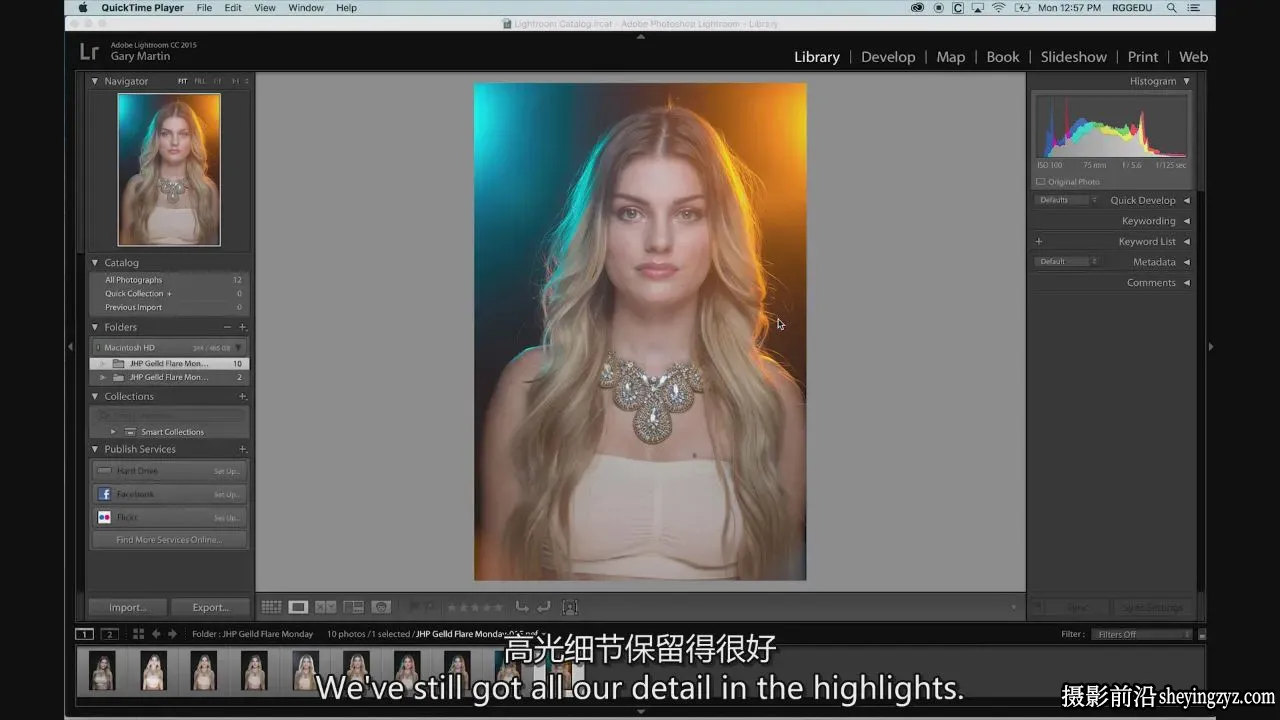Image resolution: width=1280 pixels, height=720 pixels.
Task: Collapse the Navigator panel
Action: pos(95,81)
